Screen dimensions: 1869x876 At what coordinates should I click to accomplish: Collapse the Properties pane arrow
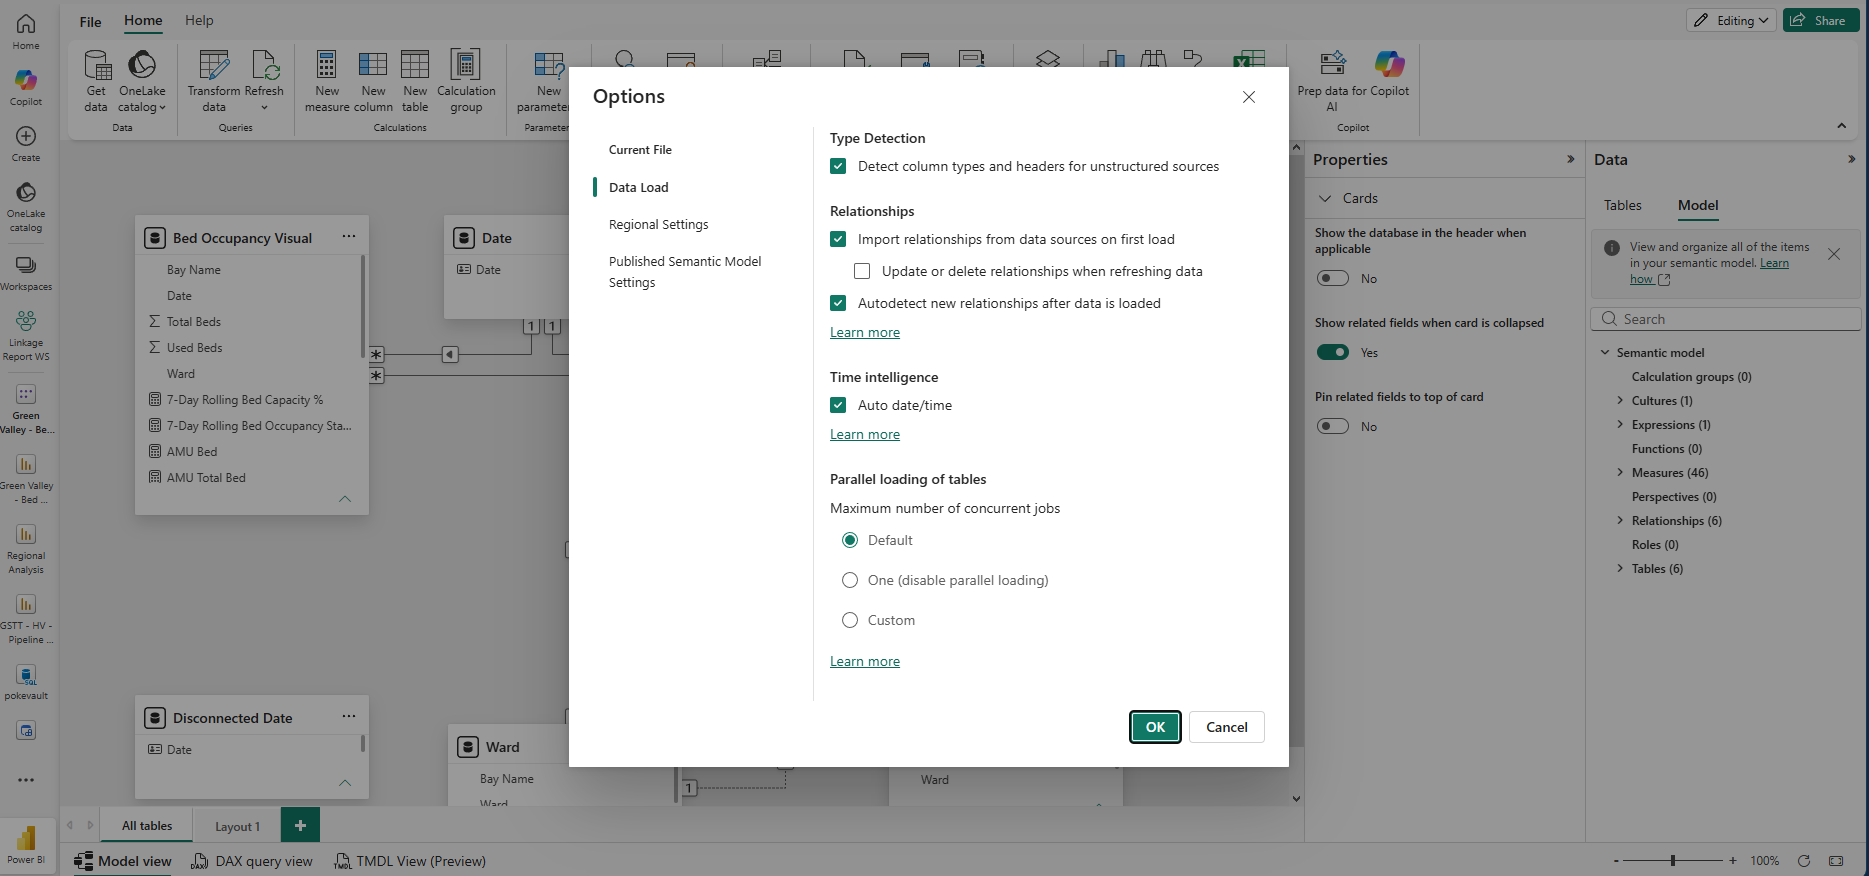click(1570, 159)
